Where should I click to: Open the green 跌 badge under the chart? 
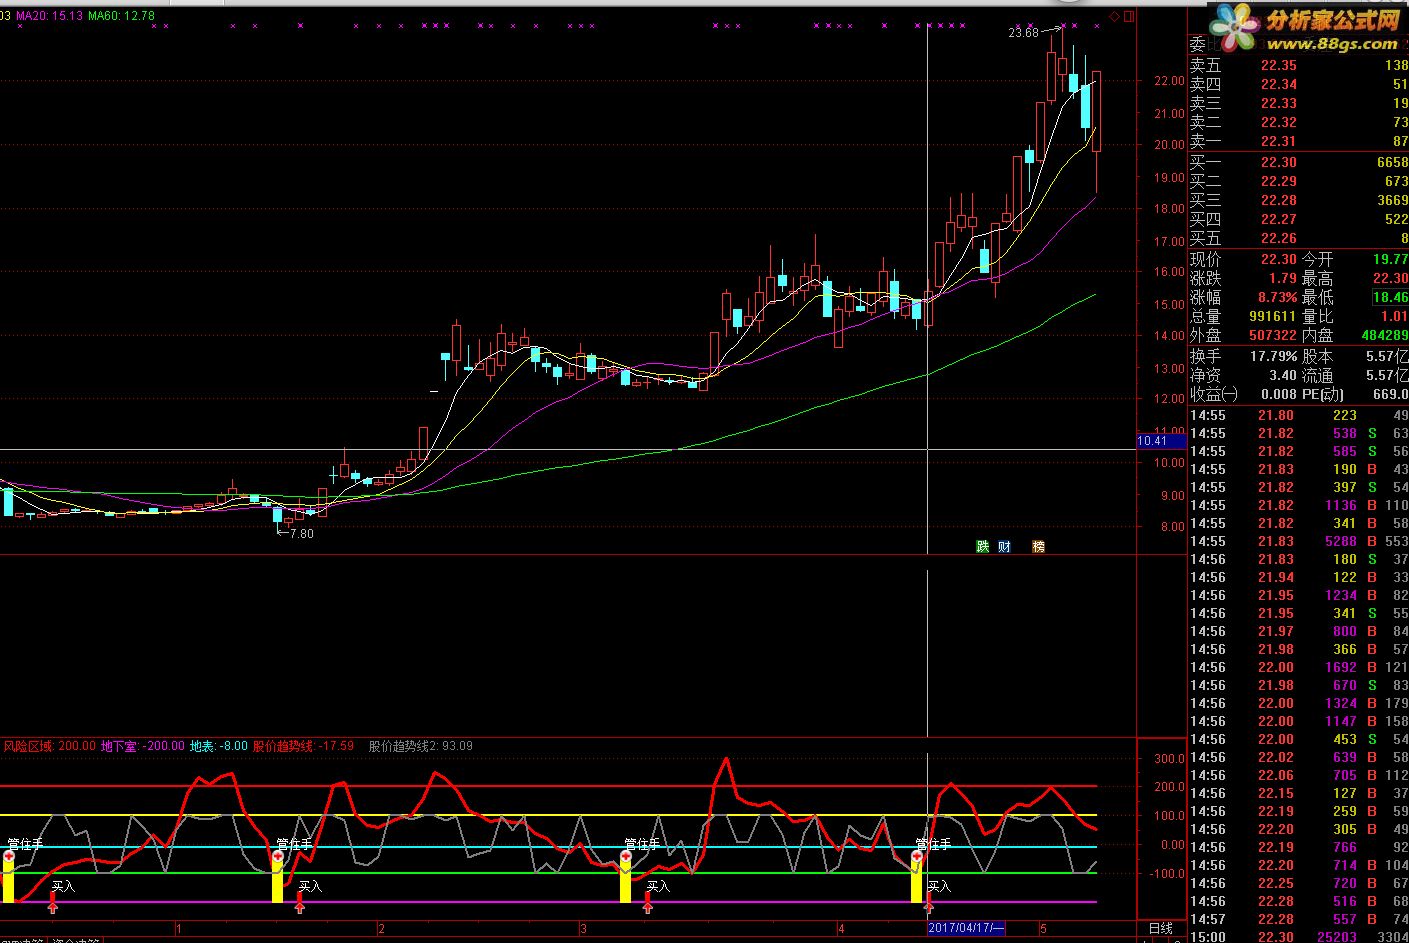click(983, 546)
